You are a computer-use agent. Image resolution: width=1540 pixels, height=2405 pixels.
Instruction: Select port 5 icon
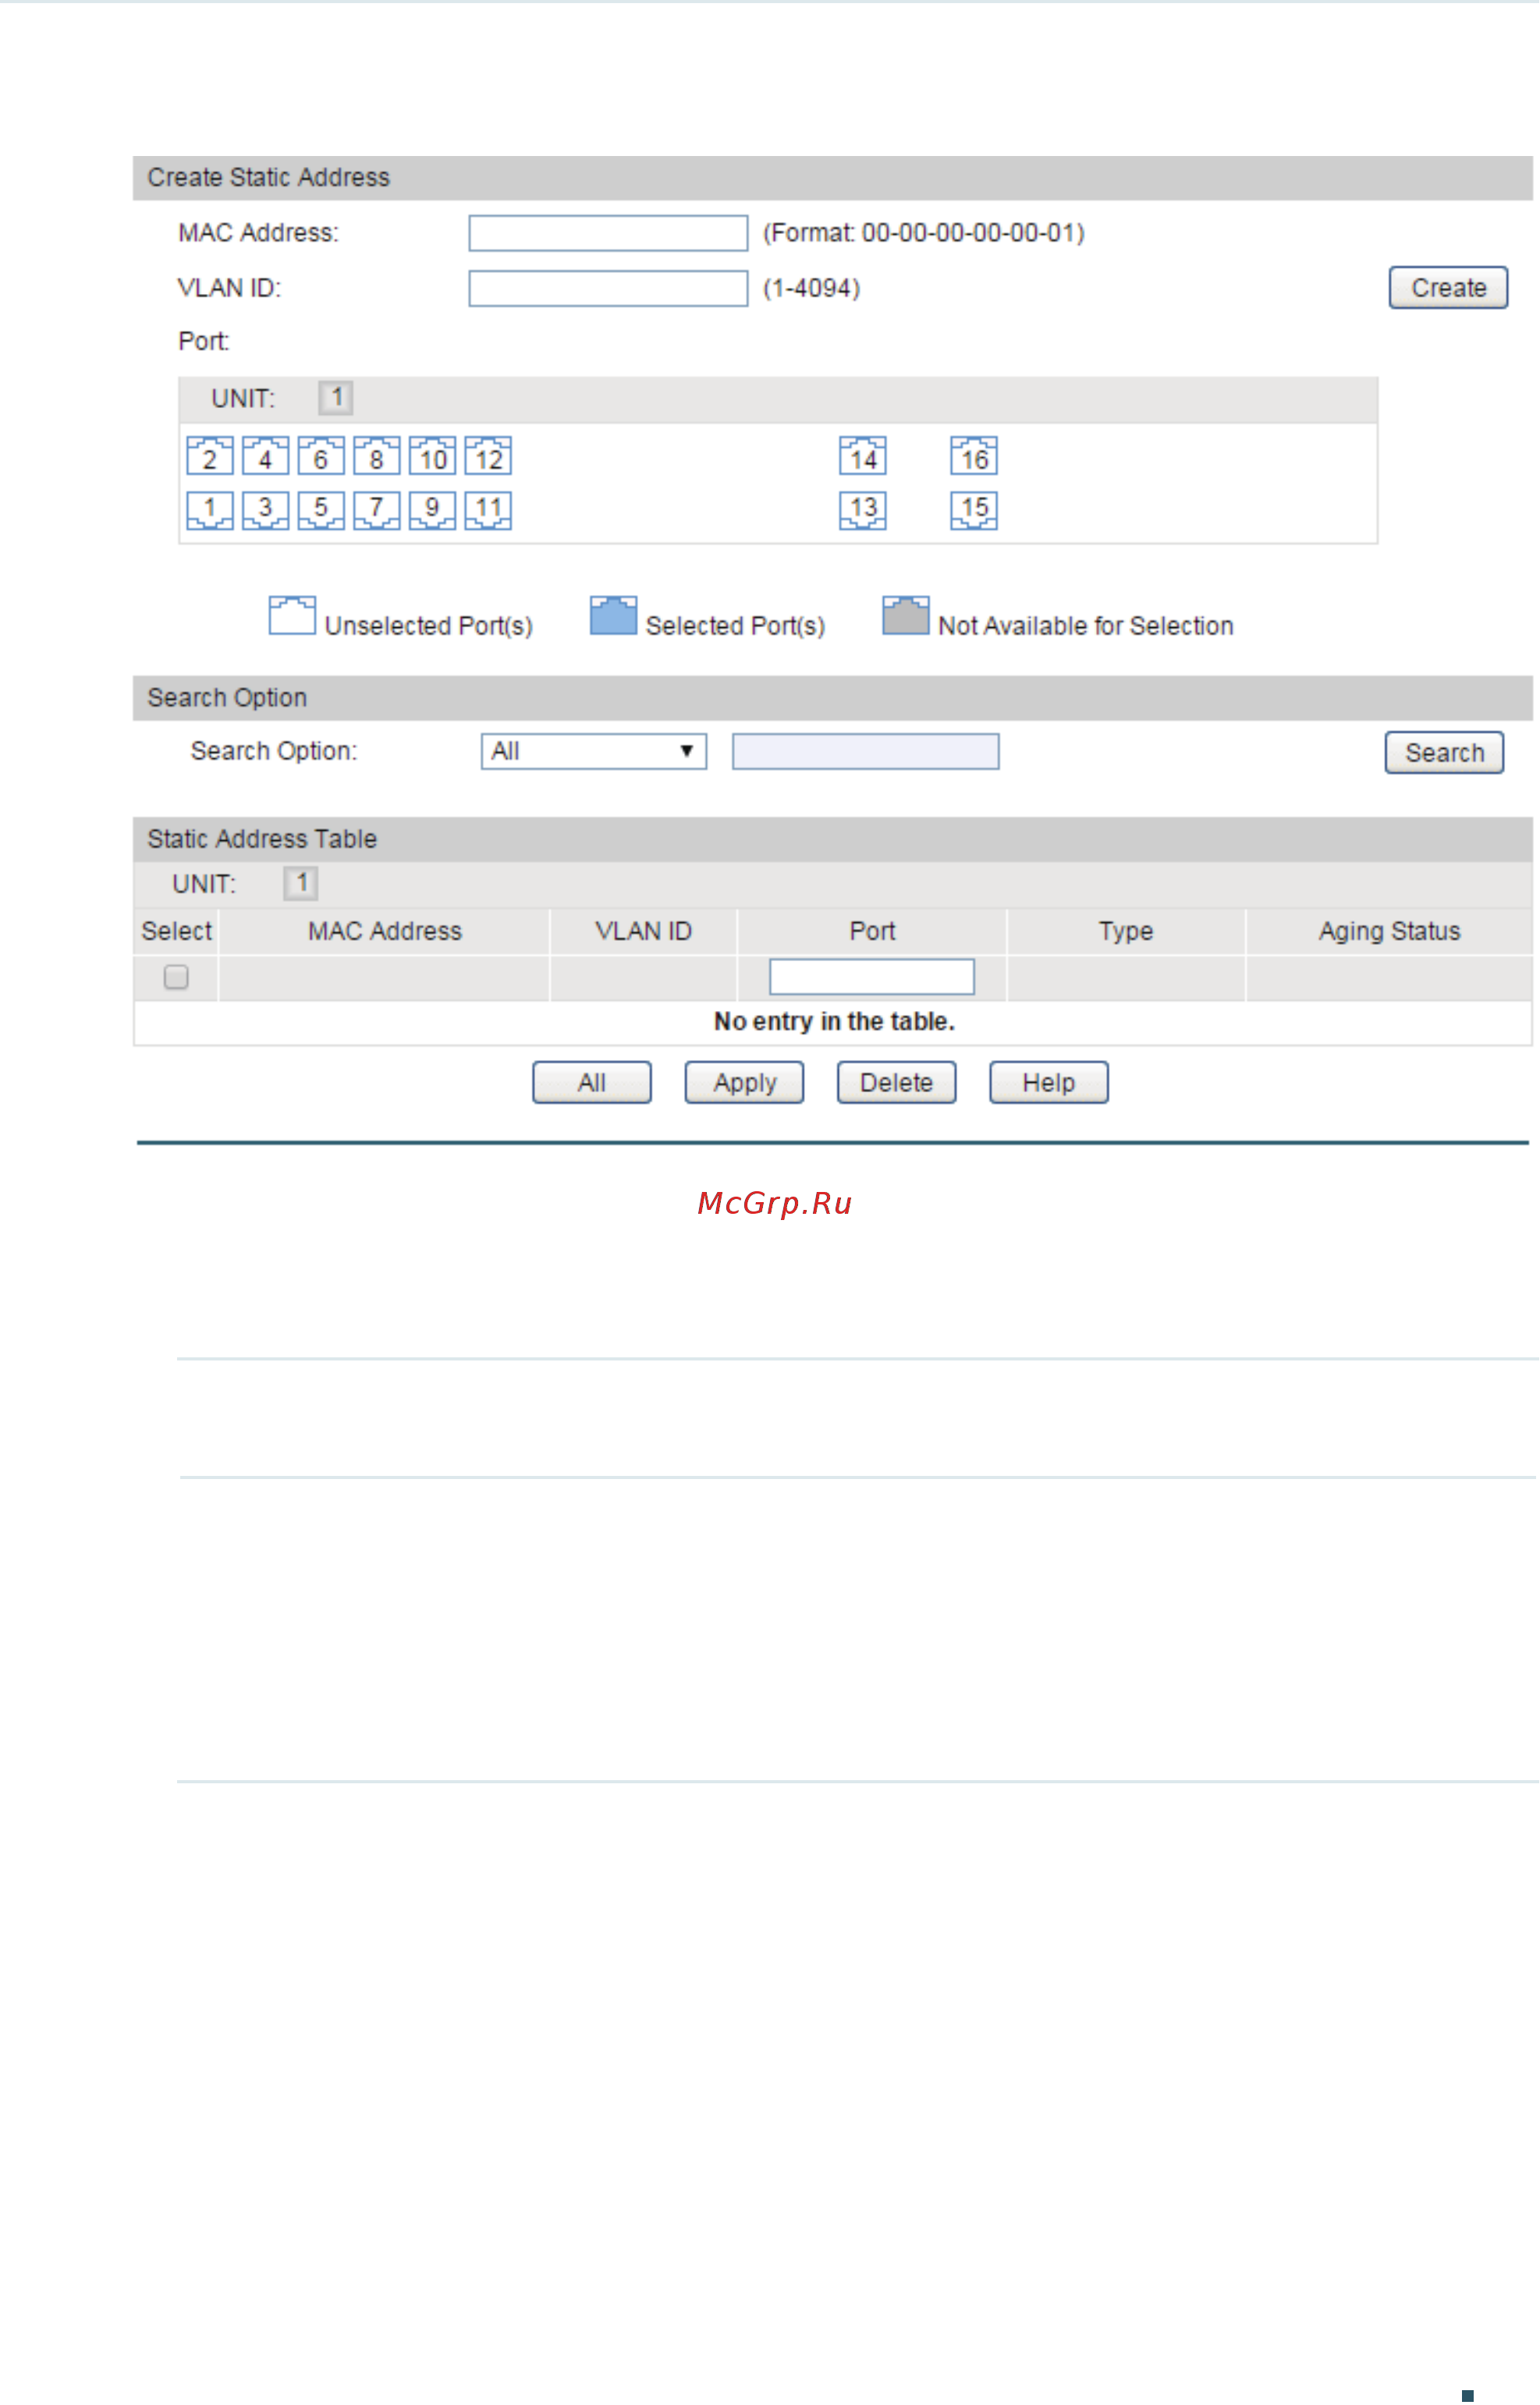pos(321,510)
